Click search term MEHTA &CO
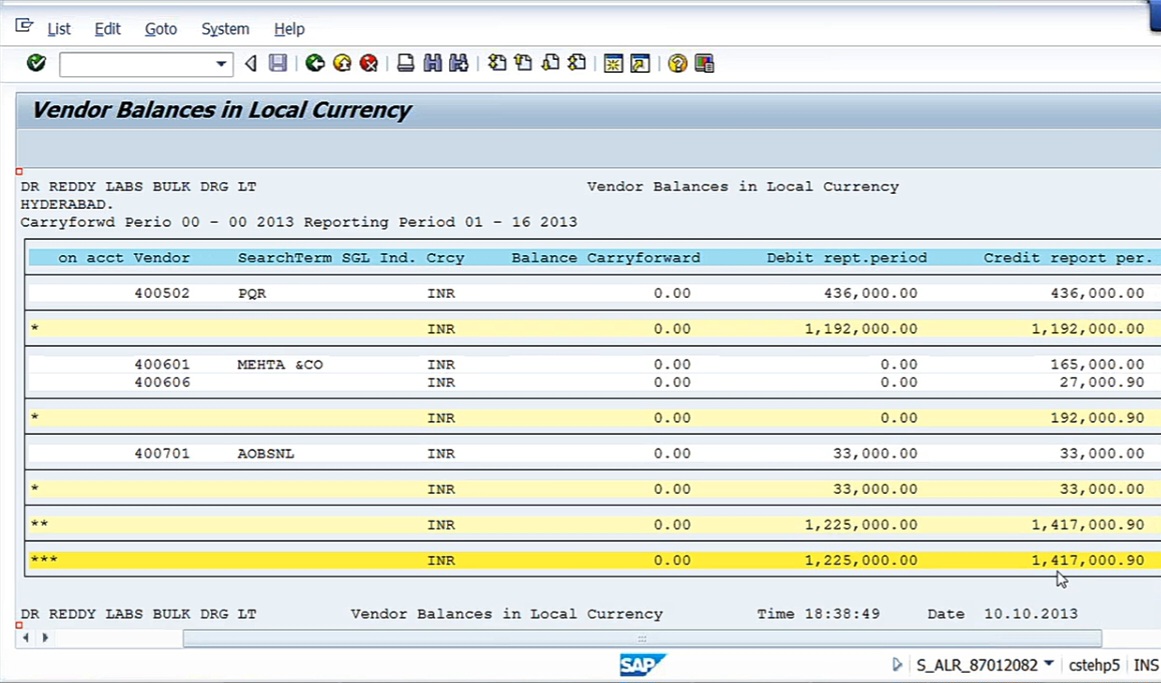 280,364
